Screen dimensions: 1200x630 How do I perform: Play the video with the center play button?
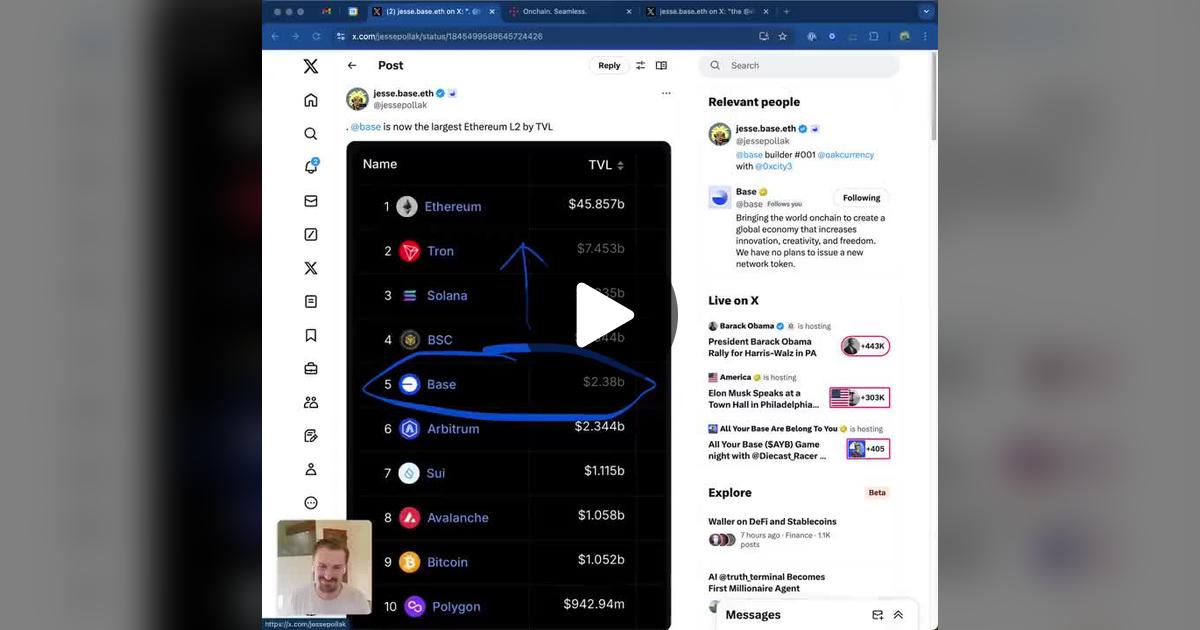coord(603,315)
